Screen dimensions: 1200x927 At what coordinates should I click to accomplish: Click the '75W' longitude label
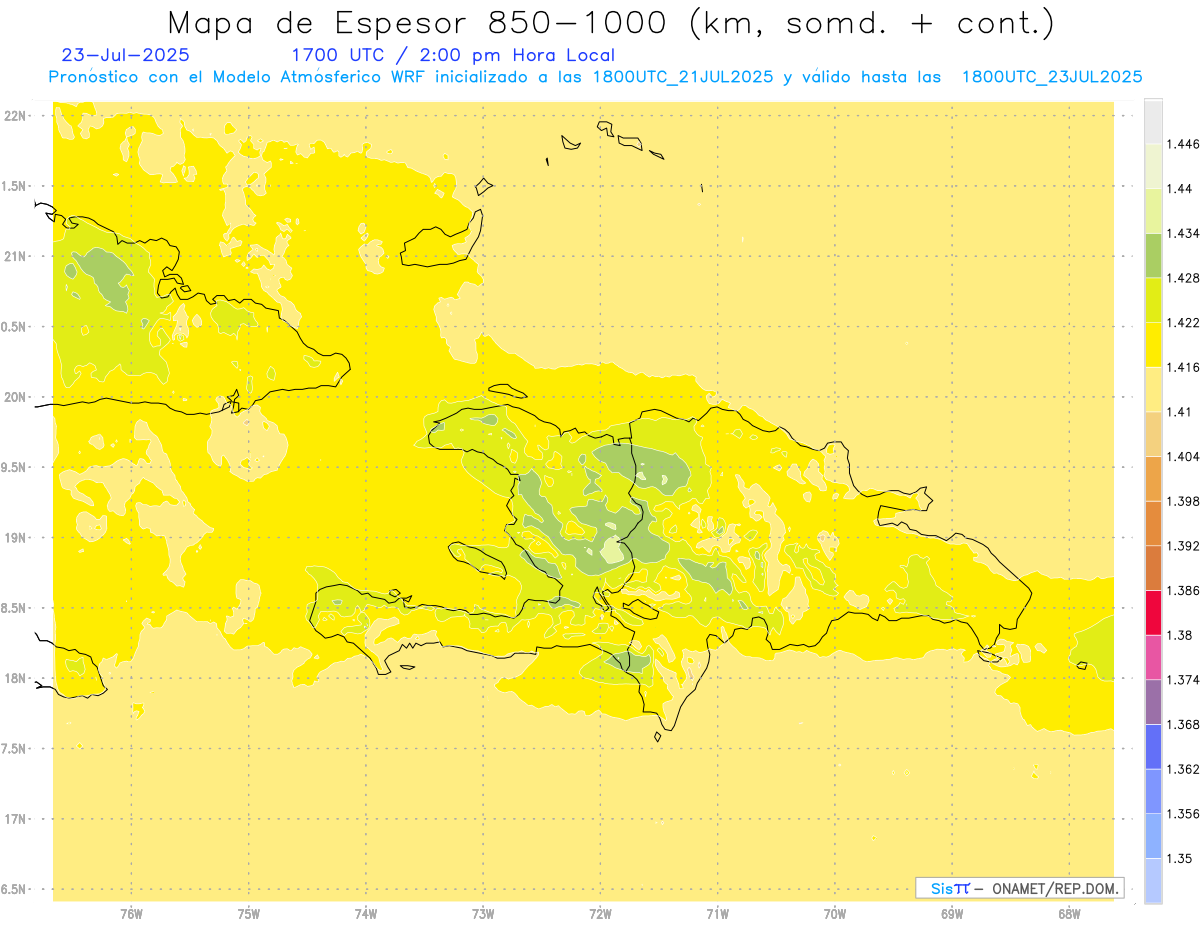[x=249, y=914]
